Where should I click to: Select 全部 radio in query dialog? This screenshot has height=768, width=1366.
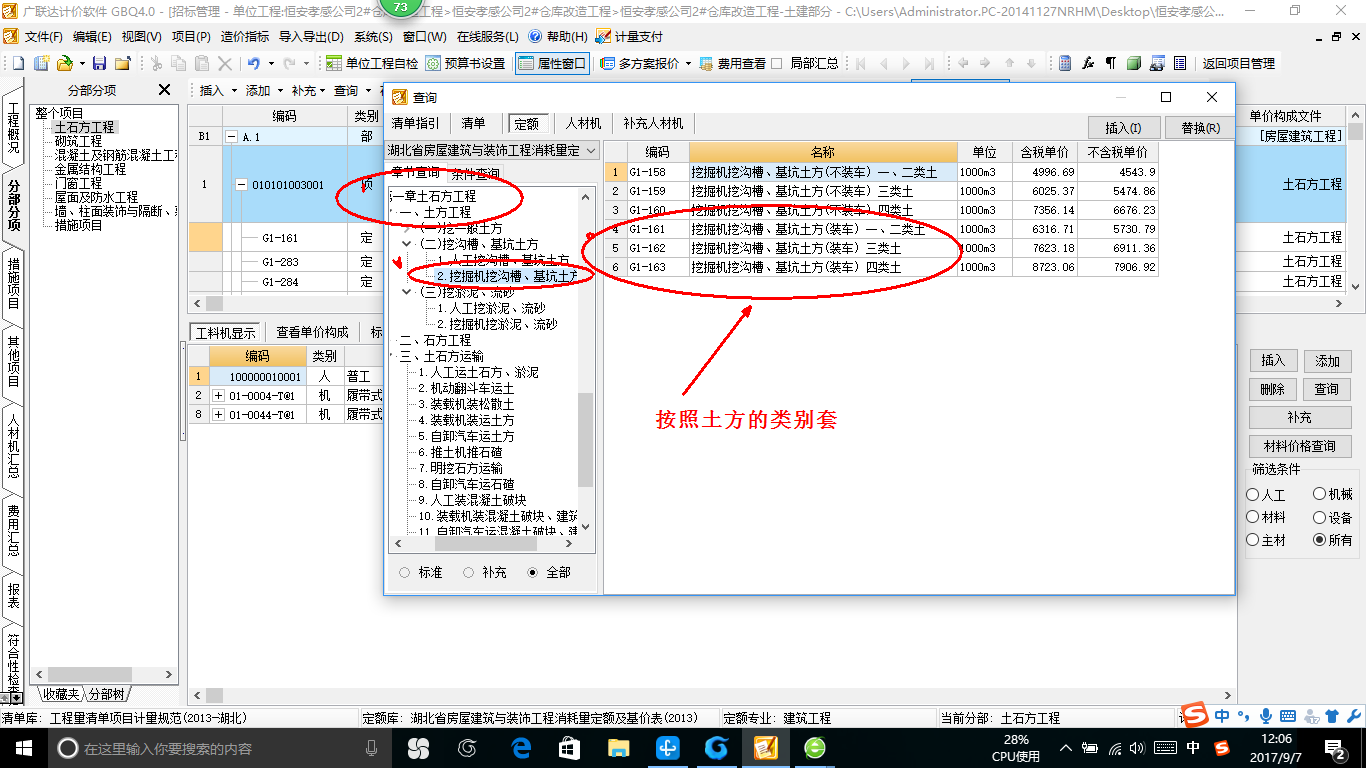pos(532,573)
